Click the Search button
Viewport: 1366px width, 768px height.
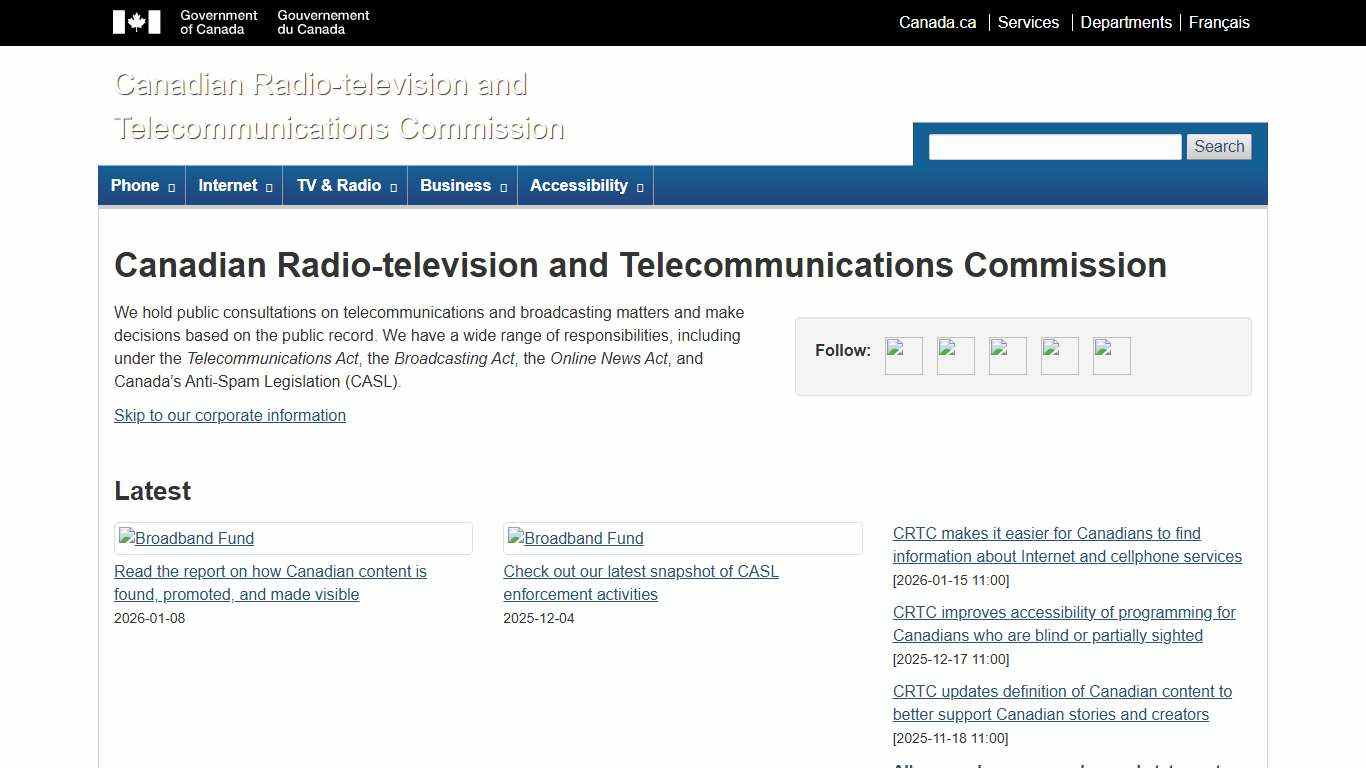pos(1219,146)
